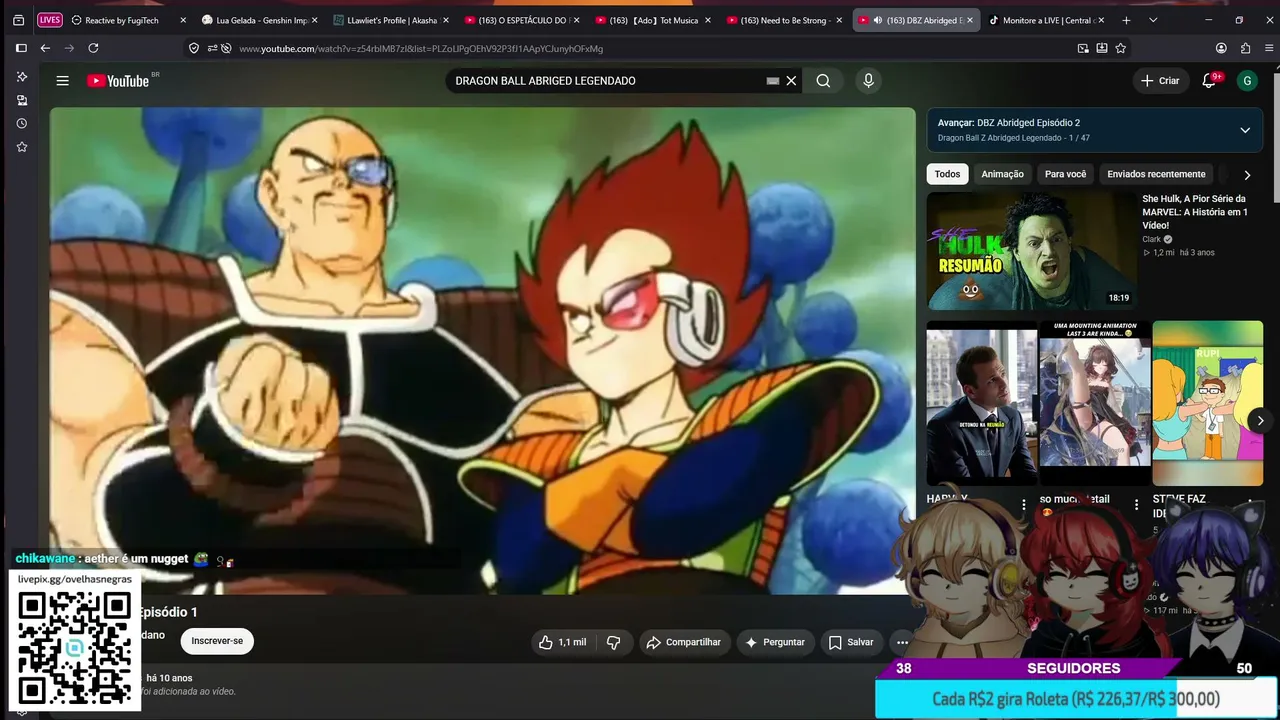
Task: Click the Perguntar ask button
Action: coord(775,642)
